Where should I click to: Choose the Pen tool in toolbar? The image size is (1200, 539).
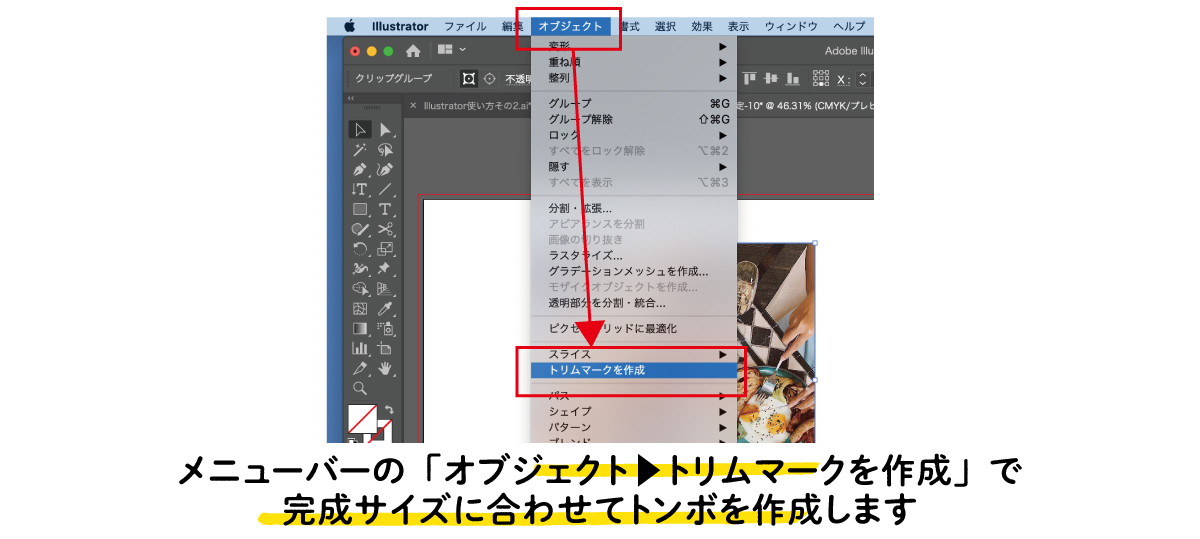[360, 170]
